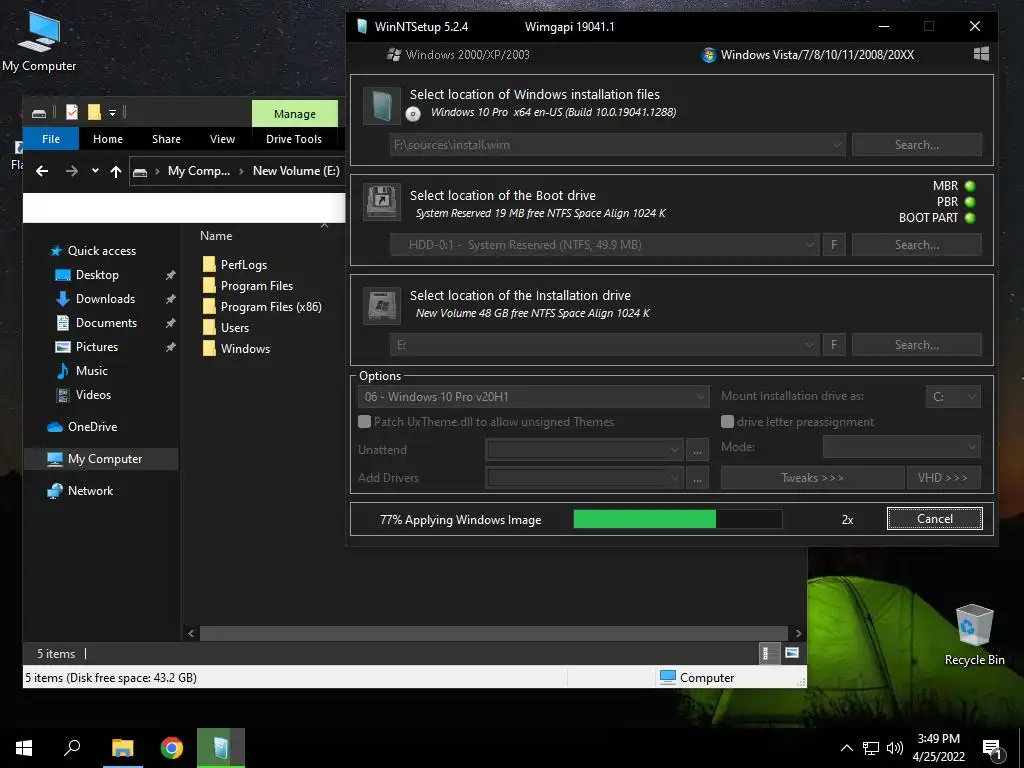
Task: Expand installation drive E: dropdown
Action: click(x=810, y=345)
